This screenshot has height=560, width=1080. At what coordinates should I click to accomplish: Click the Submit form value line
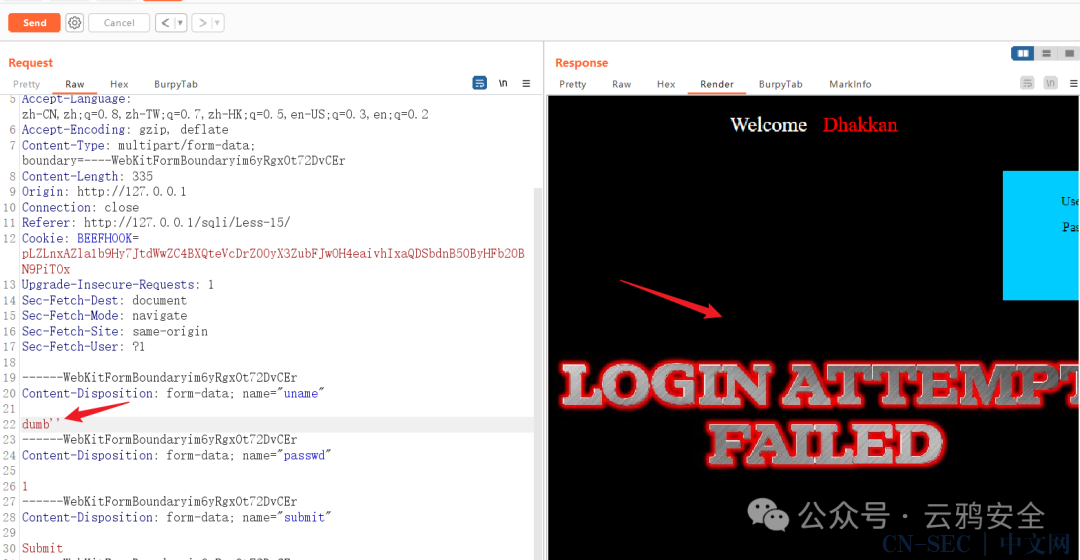click(x=42, y=548)
